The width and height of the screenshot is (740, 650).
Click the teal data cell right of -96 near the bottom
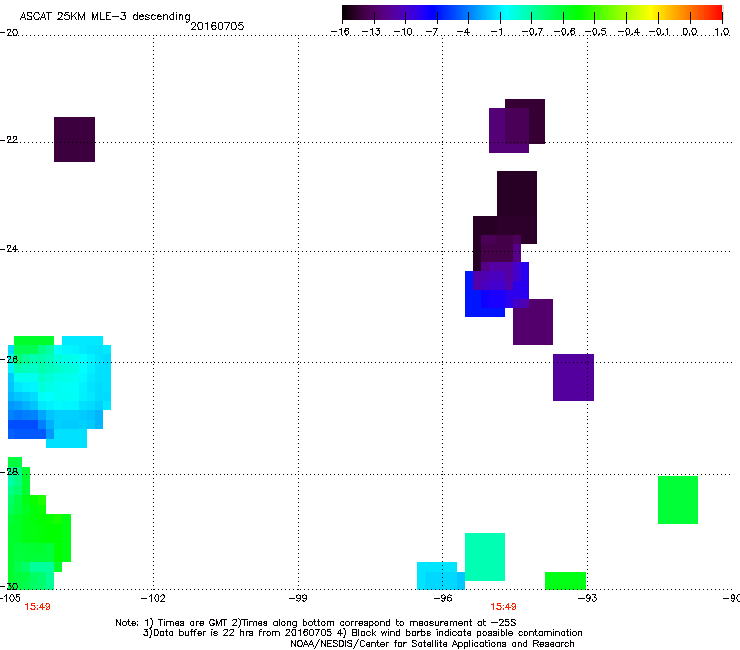(485, 557)
